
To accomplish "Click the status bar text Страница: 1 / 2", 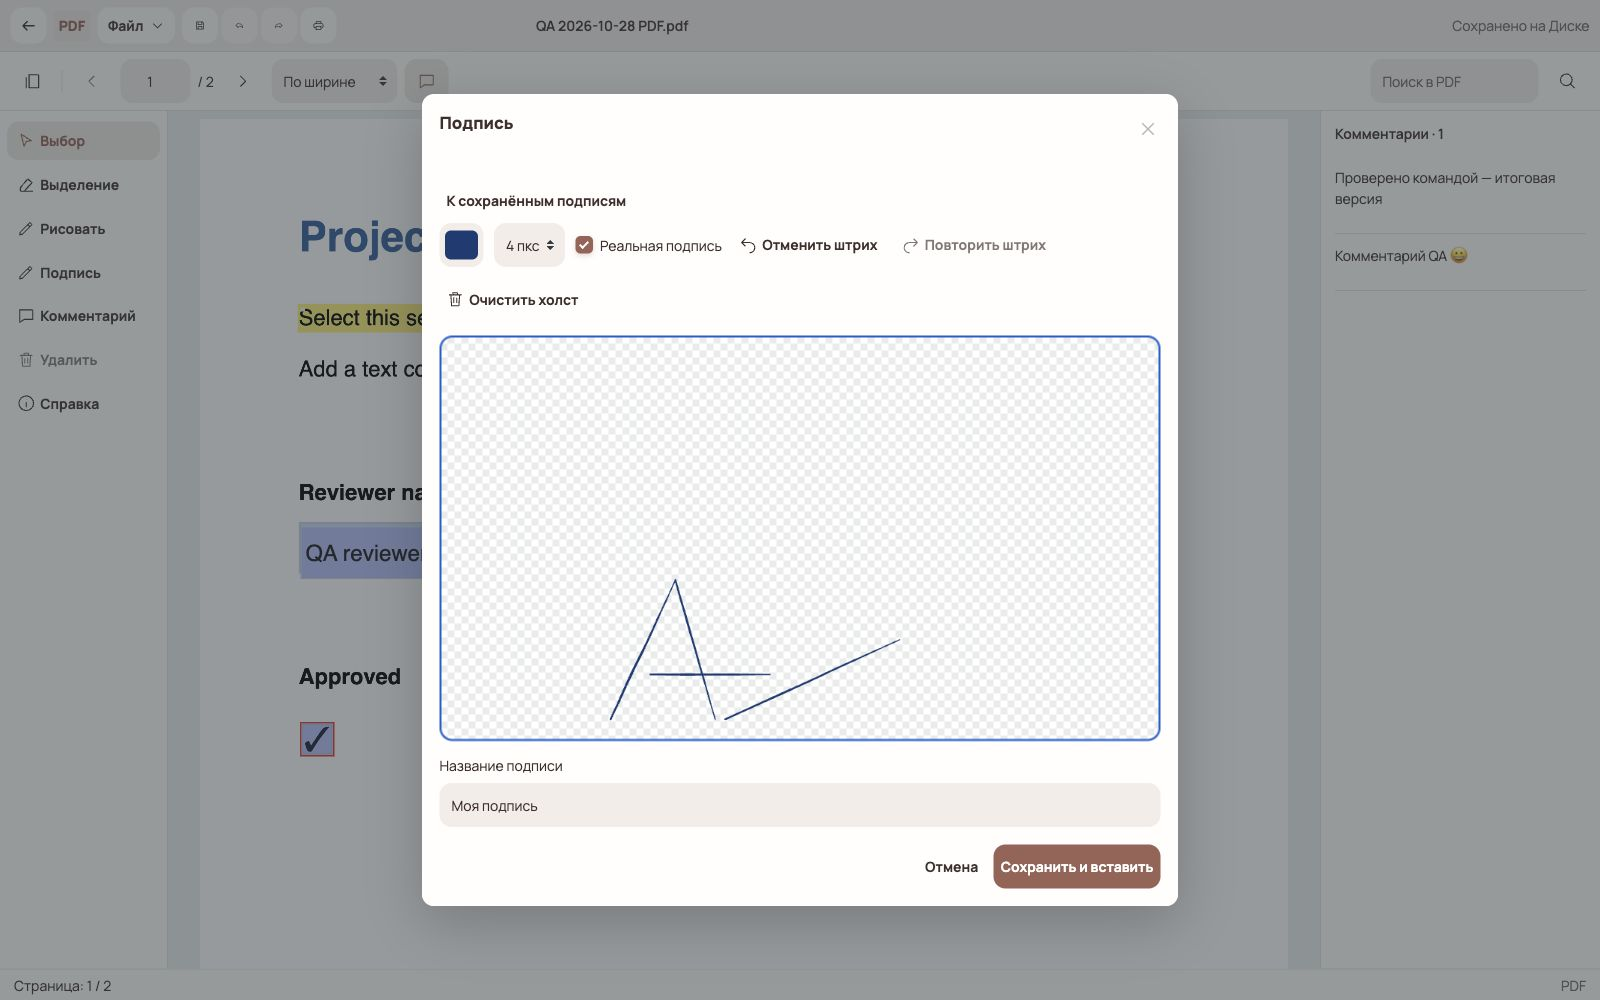I will tap(62, 986).
